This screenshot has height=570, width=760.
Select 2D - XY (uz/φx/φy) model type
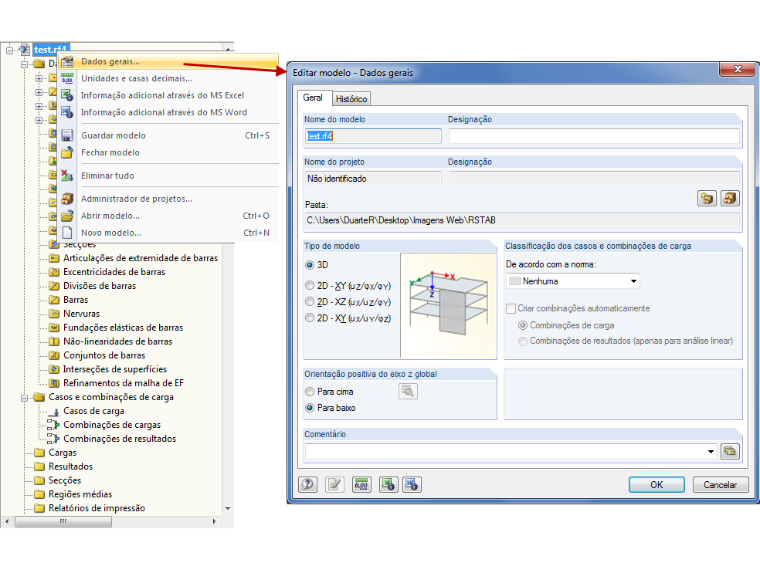[x=309, y=285]
